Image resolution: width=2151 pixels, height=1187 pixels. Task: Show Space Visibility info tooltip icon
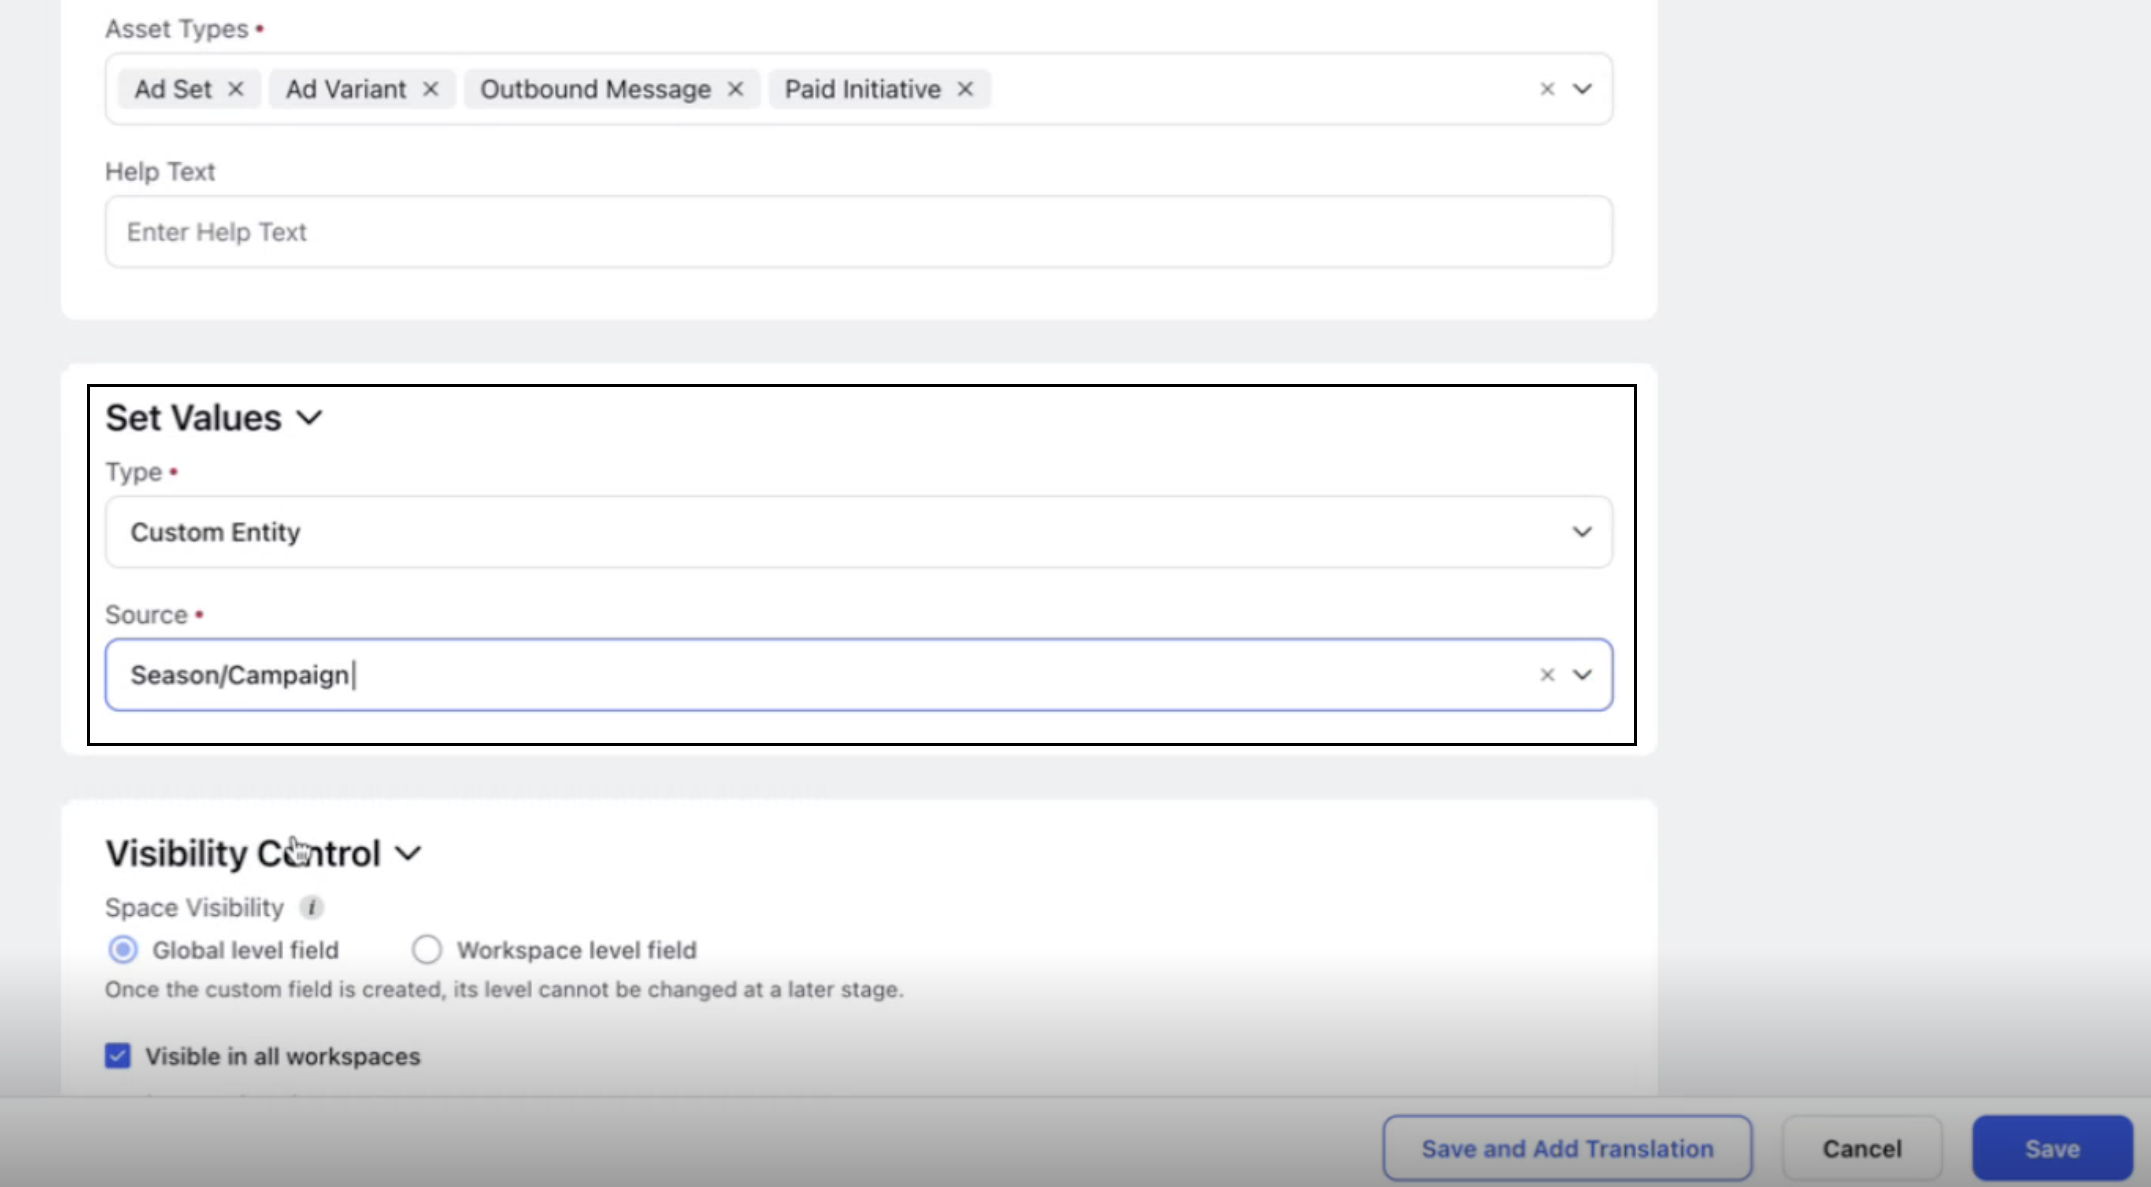tap(312, 908)
